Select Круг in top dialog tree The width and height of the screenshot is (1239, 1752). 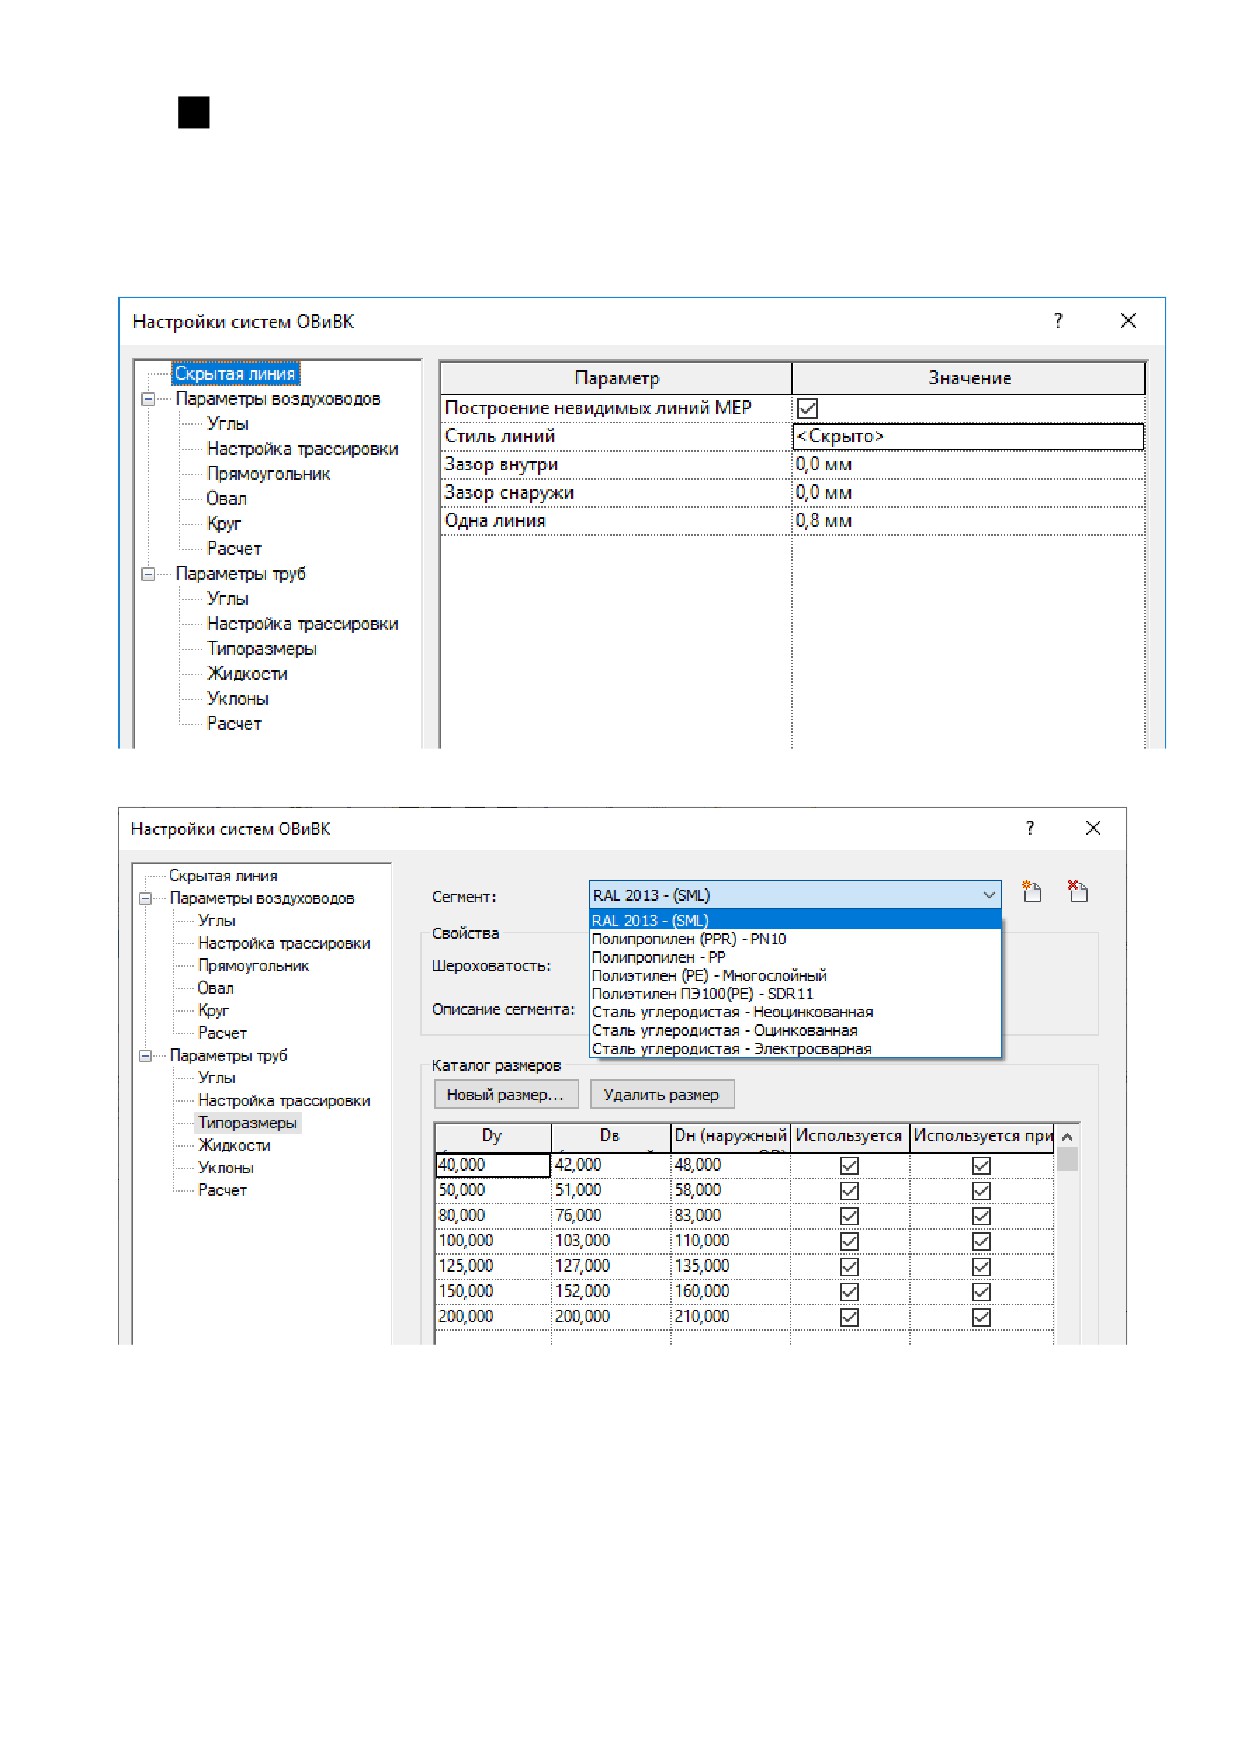pyautogui.click(x=224, y=524)
